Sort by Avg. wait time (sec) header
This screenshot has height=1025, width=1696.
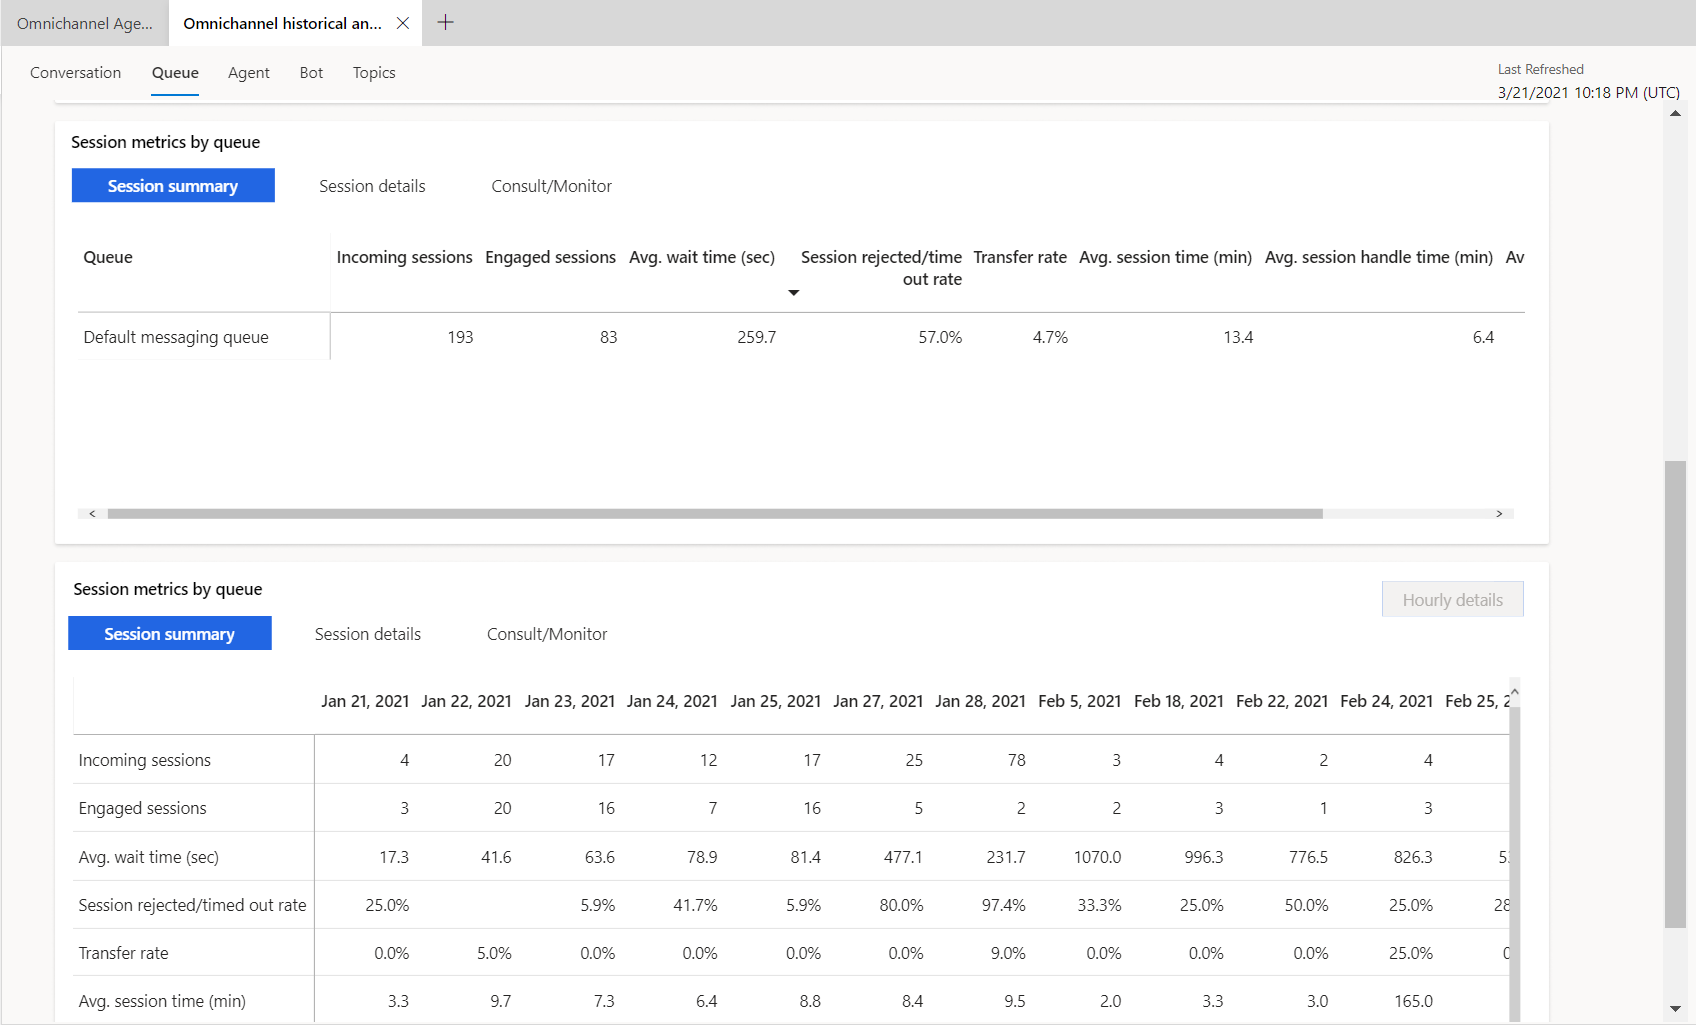tap(702, 257)
